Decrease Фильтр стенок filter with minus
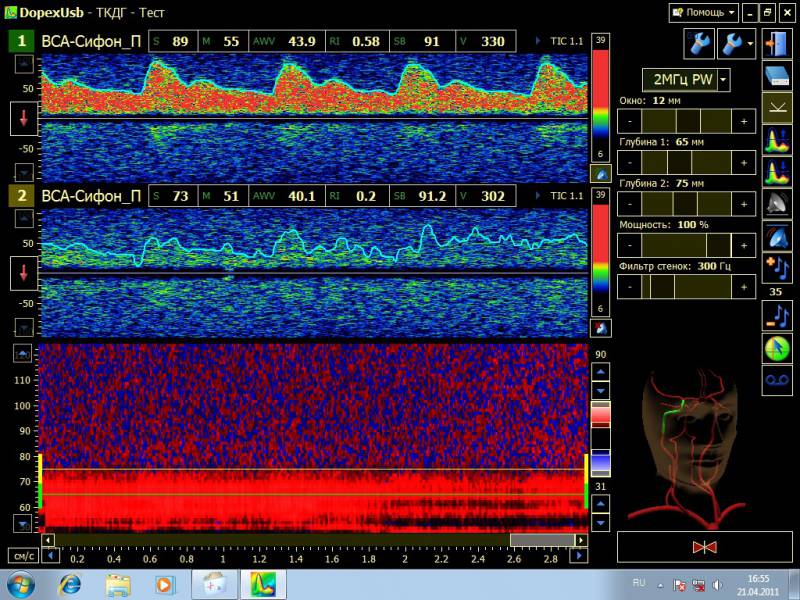This screenshot has width=800, height=600. pos(630,287)
